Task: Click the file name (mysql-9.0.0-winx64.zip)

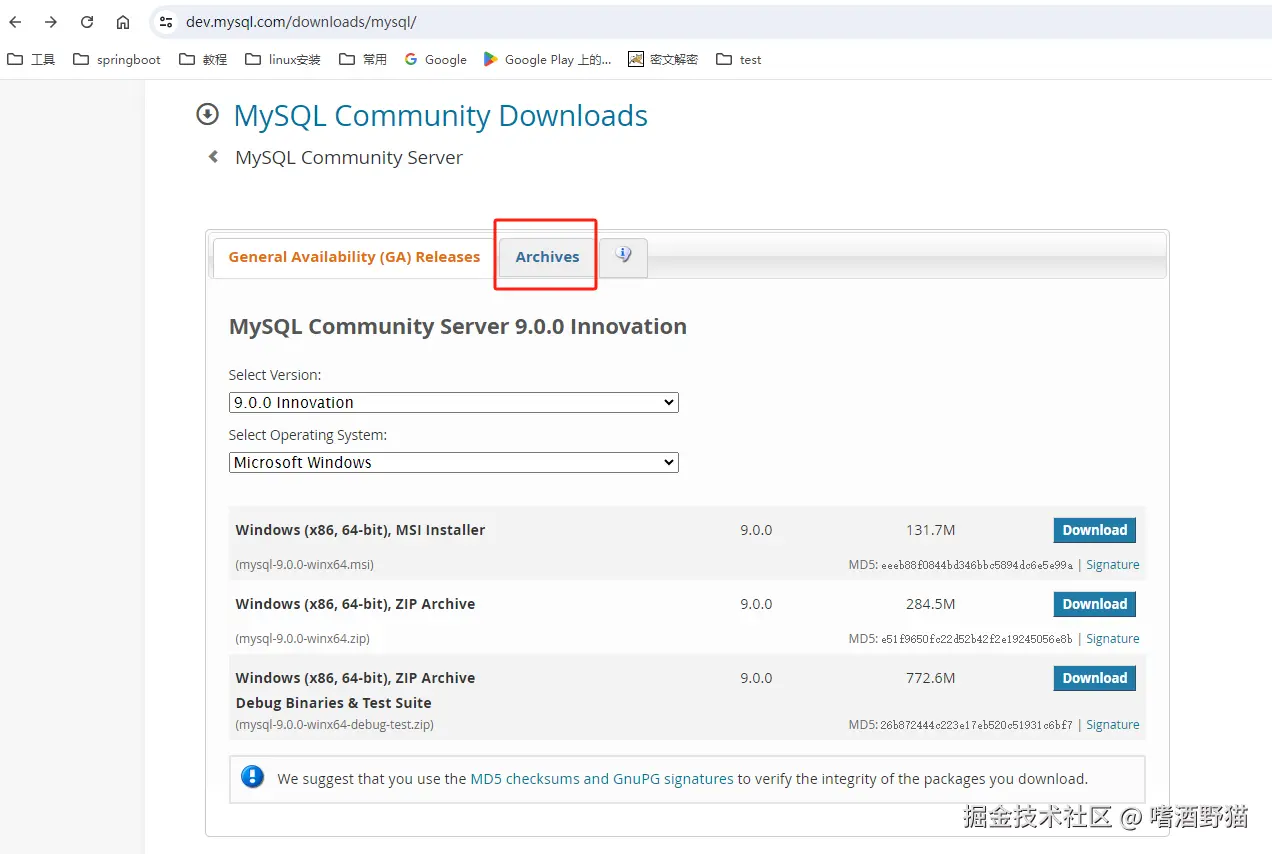Action: click(x=303, y=639)
